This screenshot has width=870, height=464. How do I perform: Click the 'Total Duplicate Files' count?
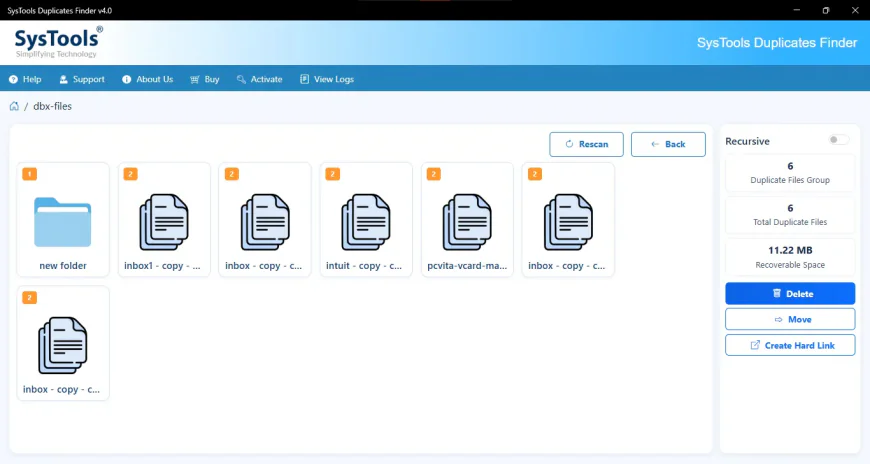790,208
